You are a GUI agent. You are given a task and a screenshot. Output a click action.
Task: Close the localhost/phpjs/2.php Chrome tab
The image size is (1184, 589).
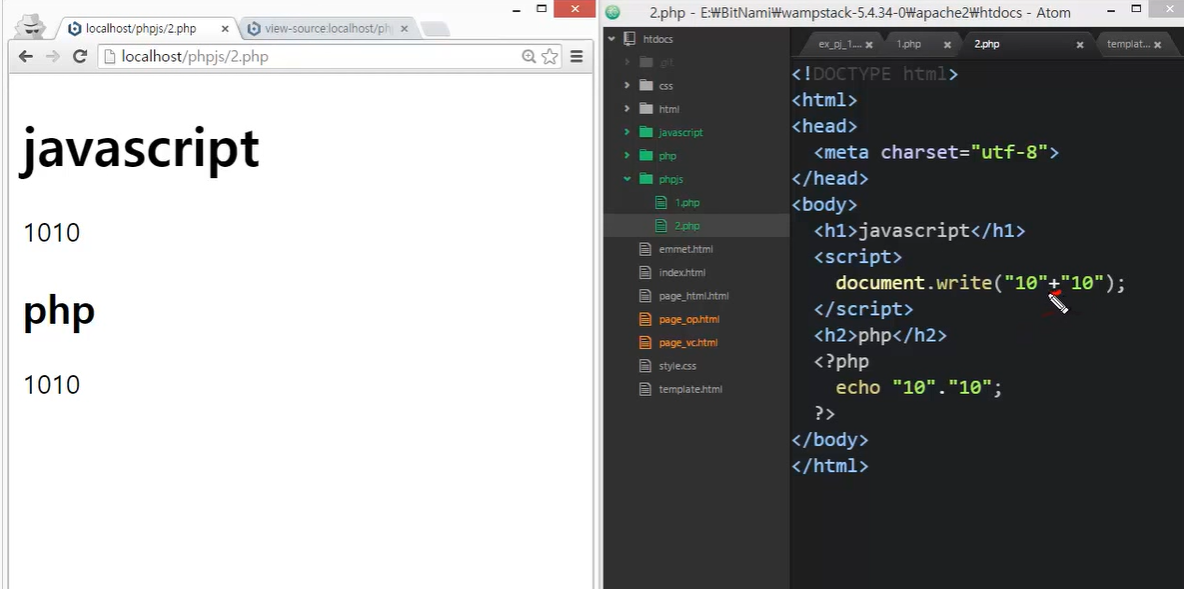224,29
